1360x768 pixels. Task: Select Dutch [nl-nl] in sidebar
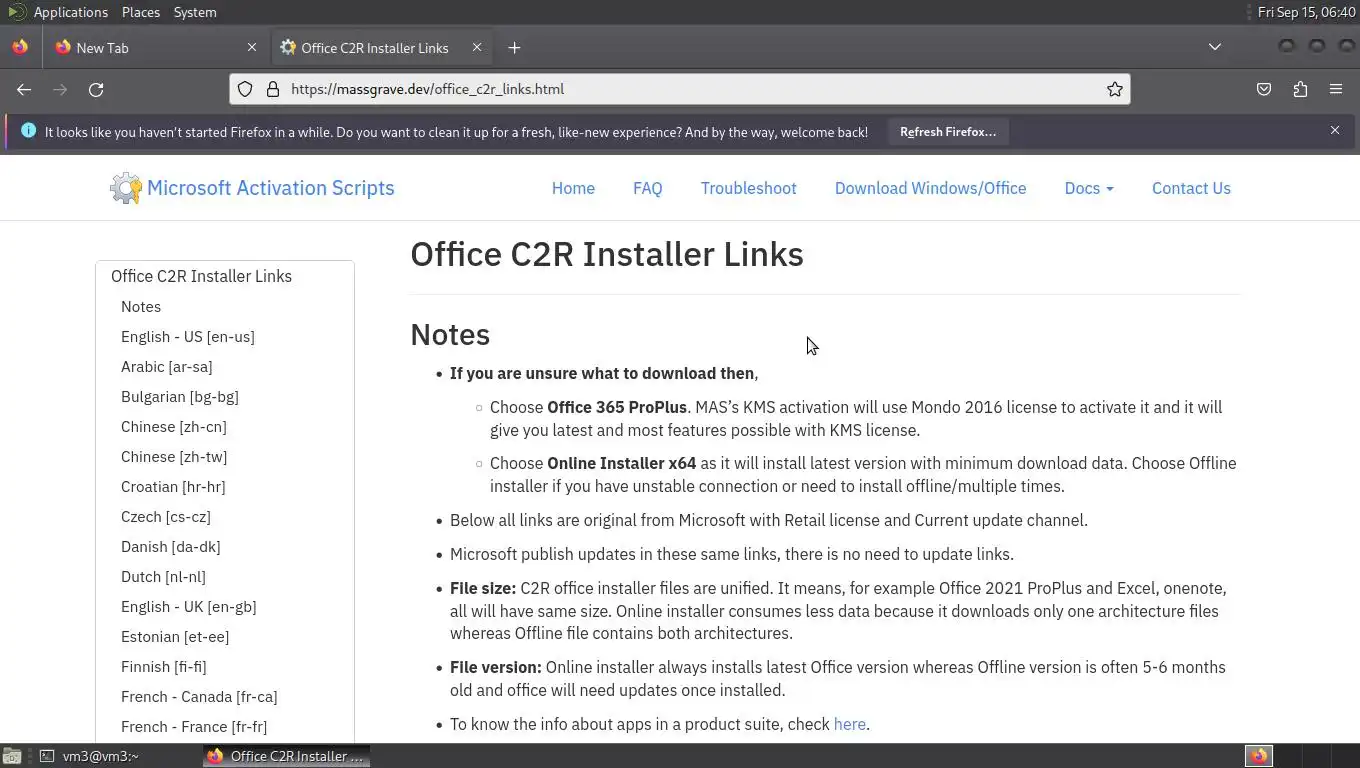(x=163, y=576)
